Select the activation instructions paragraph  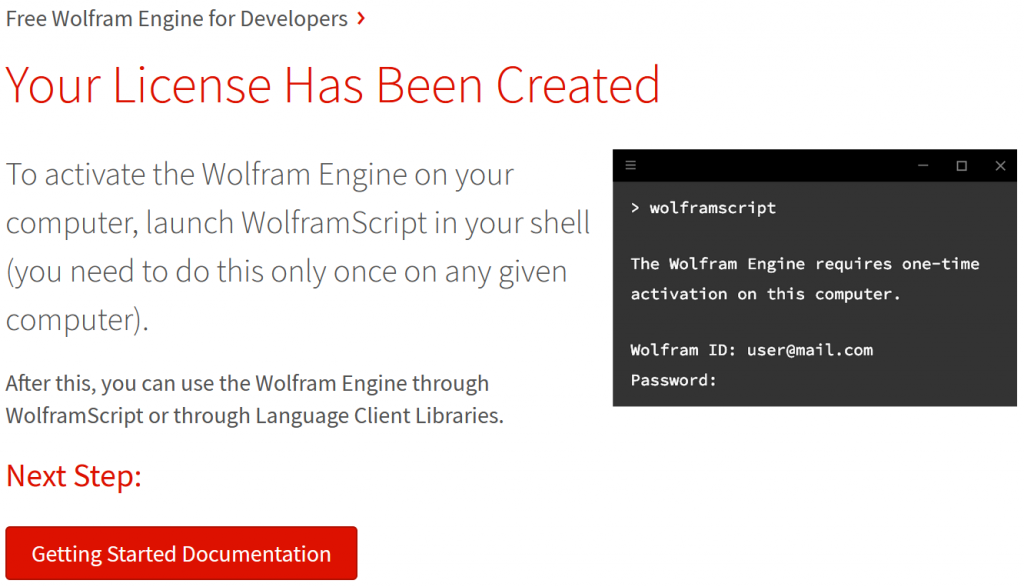[295, 245]
